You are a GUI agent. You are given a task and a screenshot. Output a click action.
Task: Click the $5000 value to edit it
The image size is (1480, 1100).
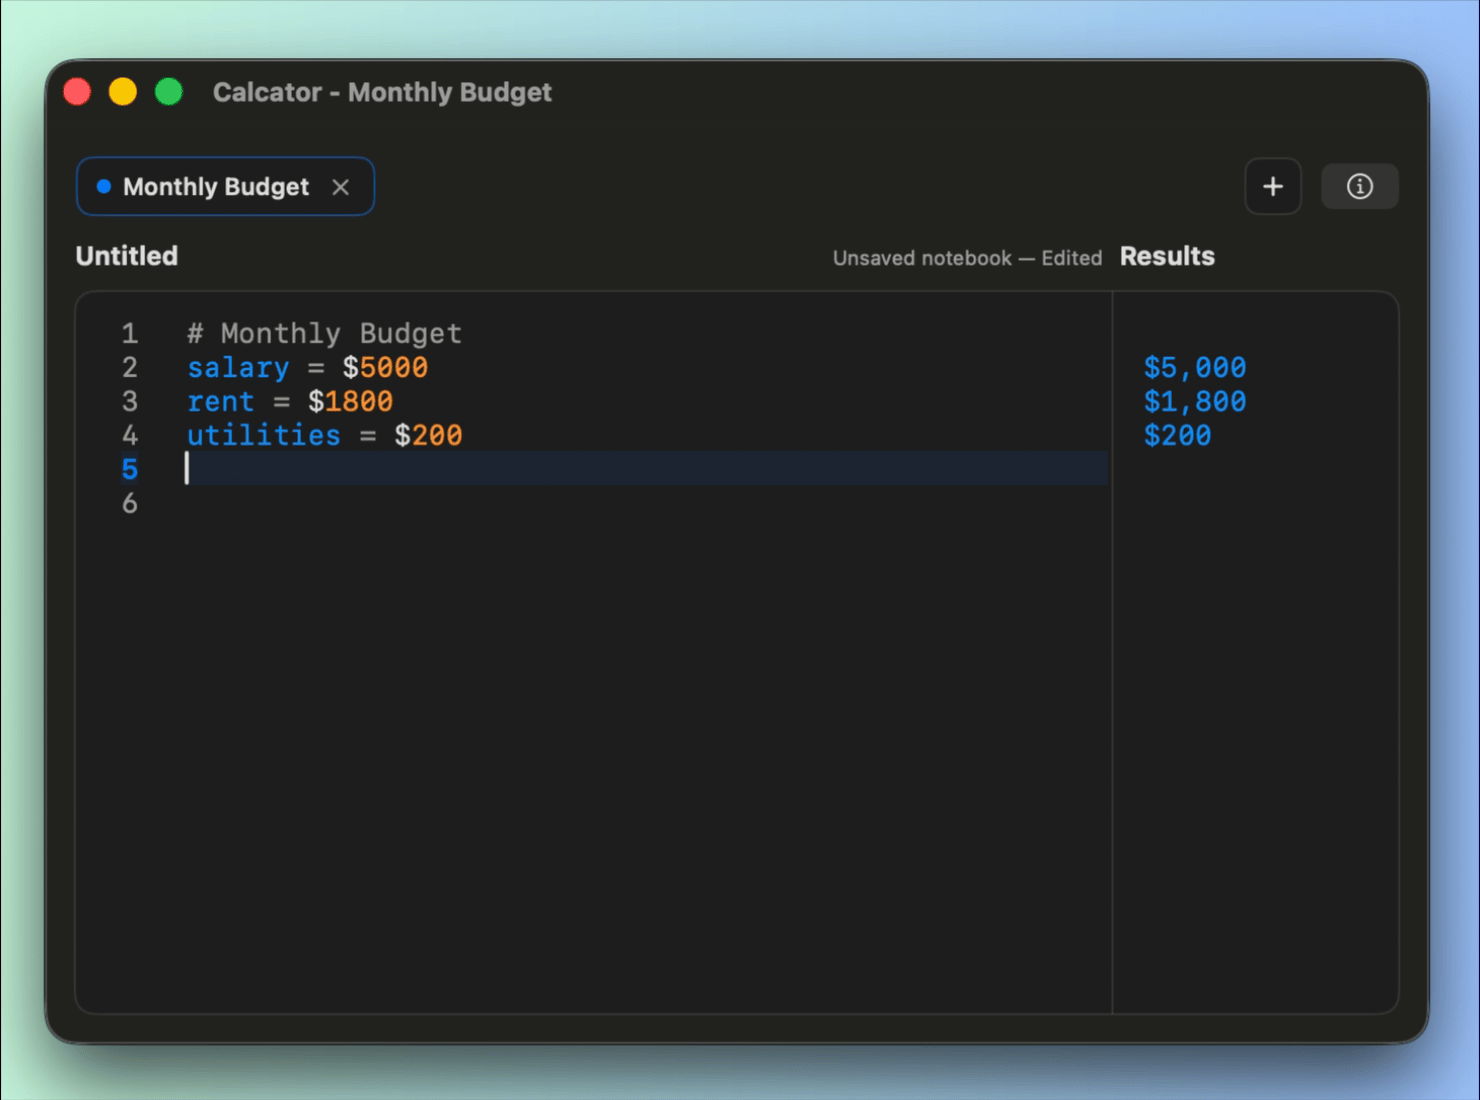point(392,367)
